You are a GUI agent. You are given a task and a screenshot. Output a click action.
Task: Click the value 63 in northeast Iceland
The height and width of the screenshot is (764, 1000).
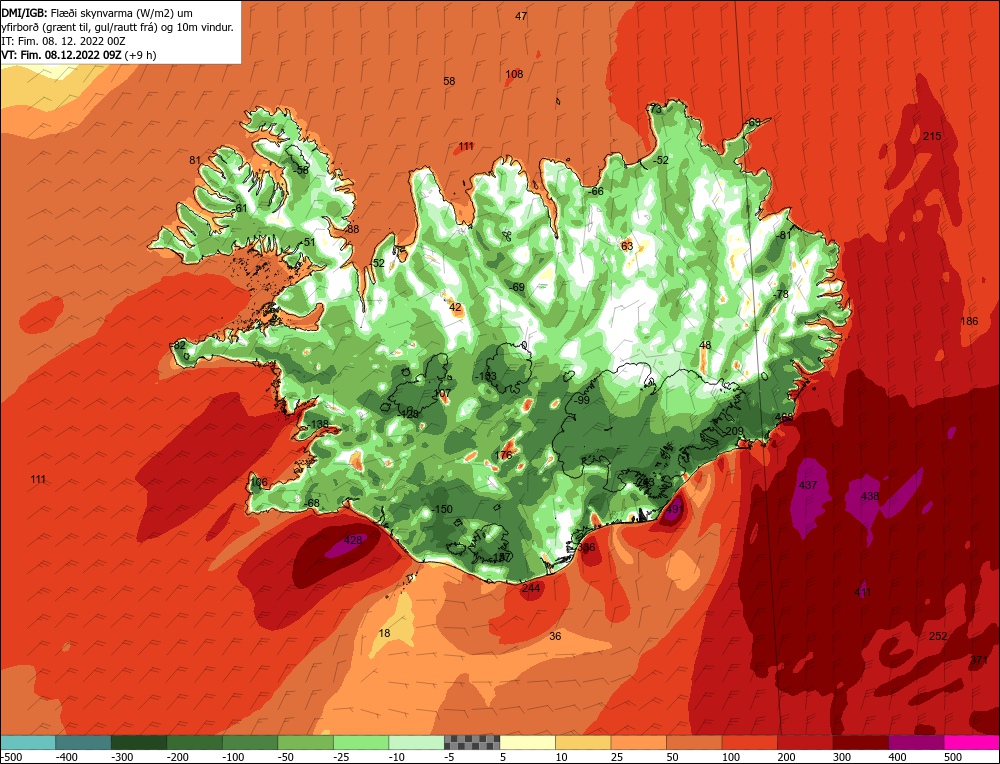tap(627, 246)
